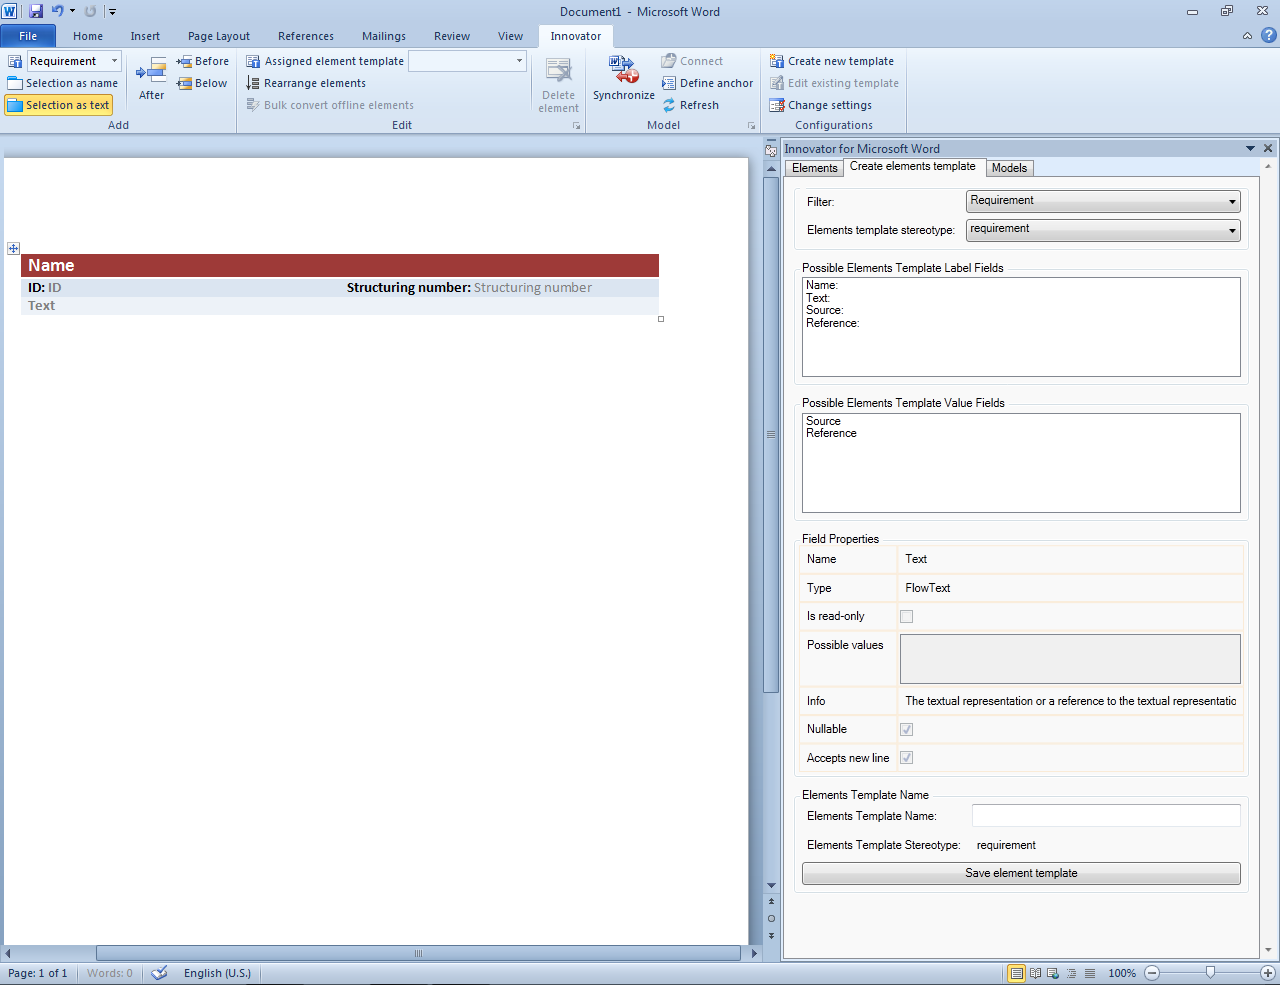Open the Requirement element type dropdown in ribbon

114,61
